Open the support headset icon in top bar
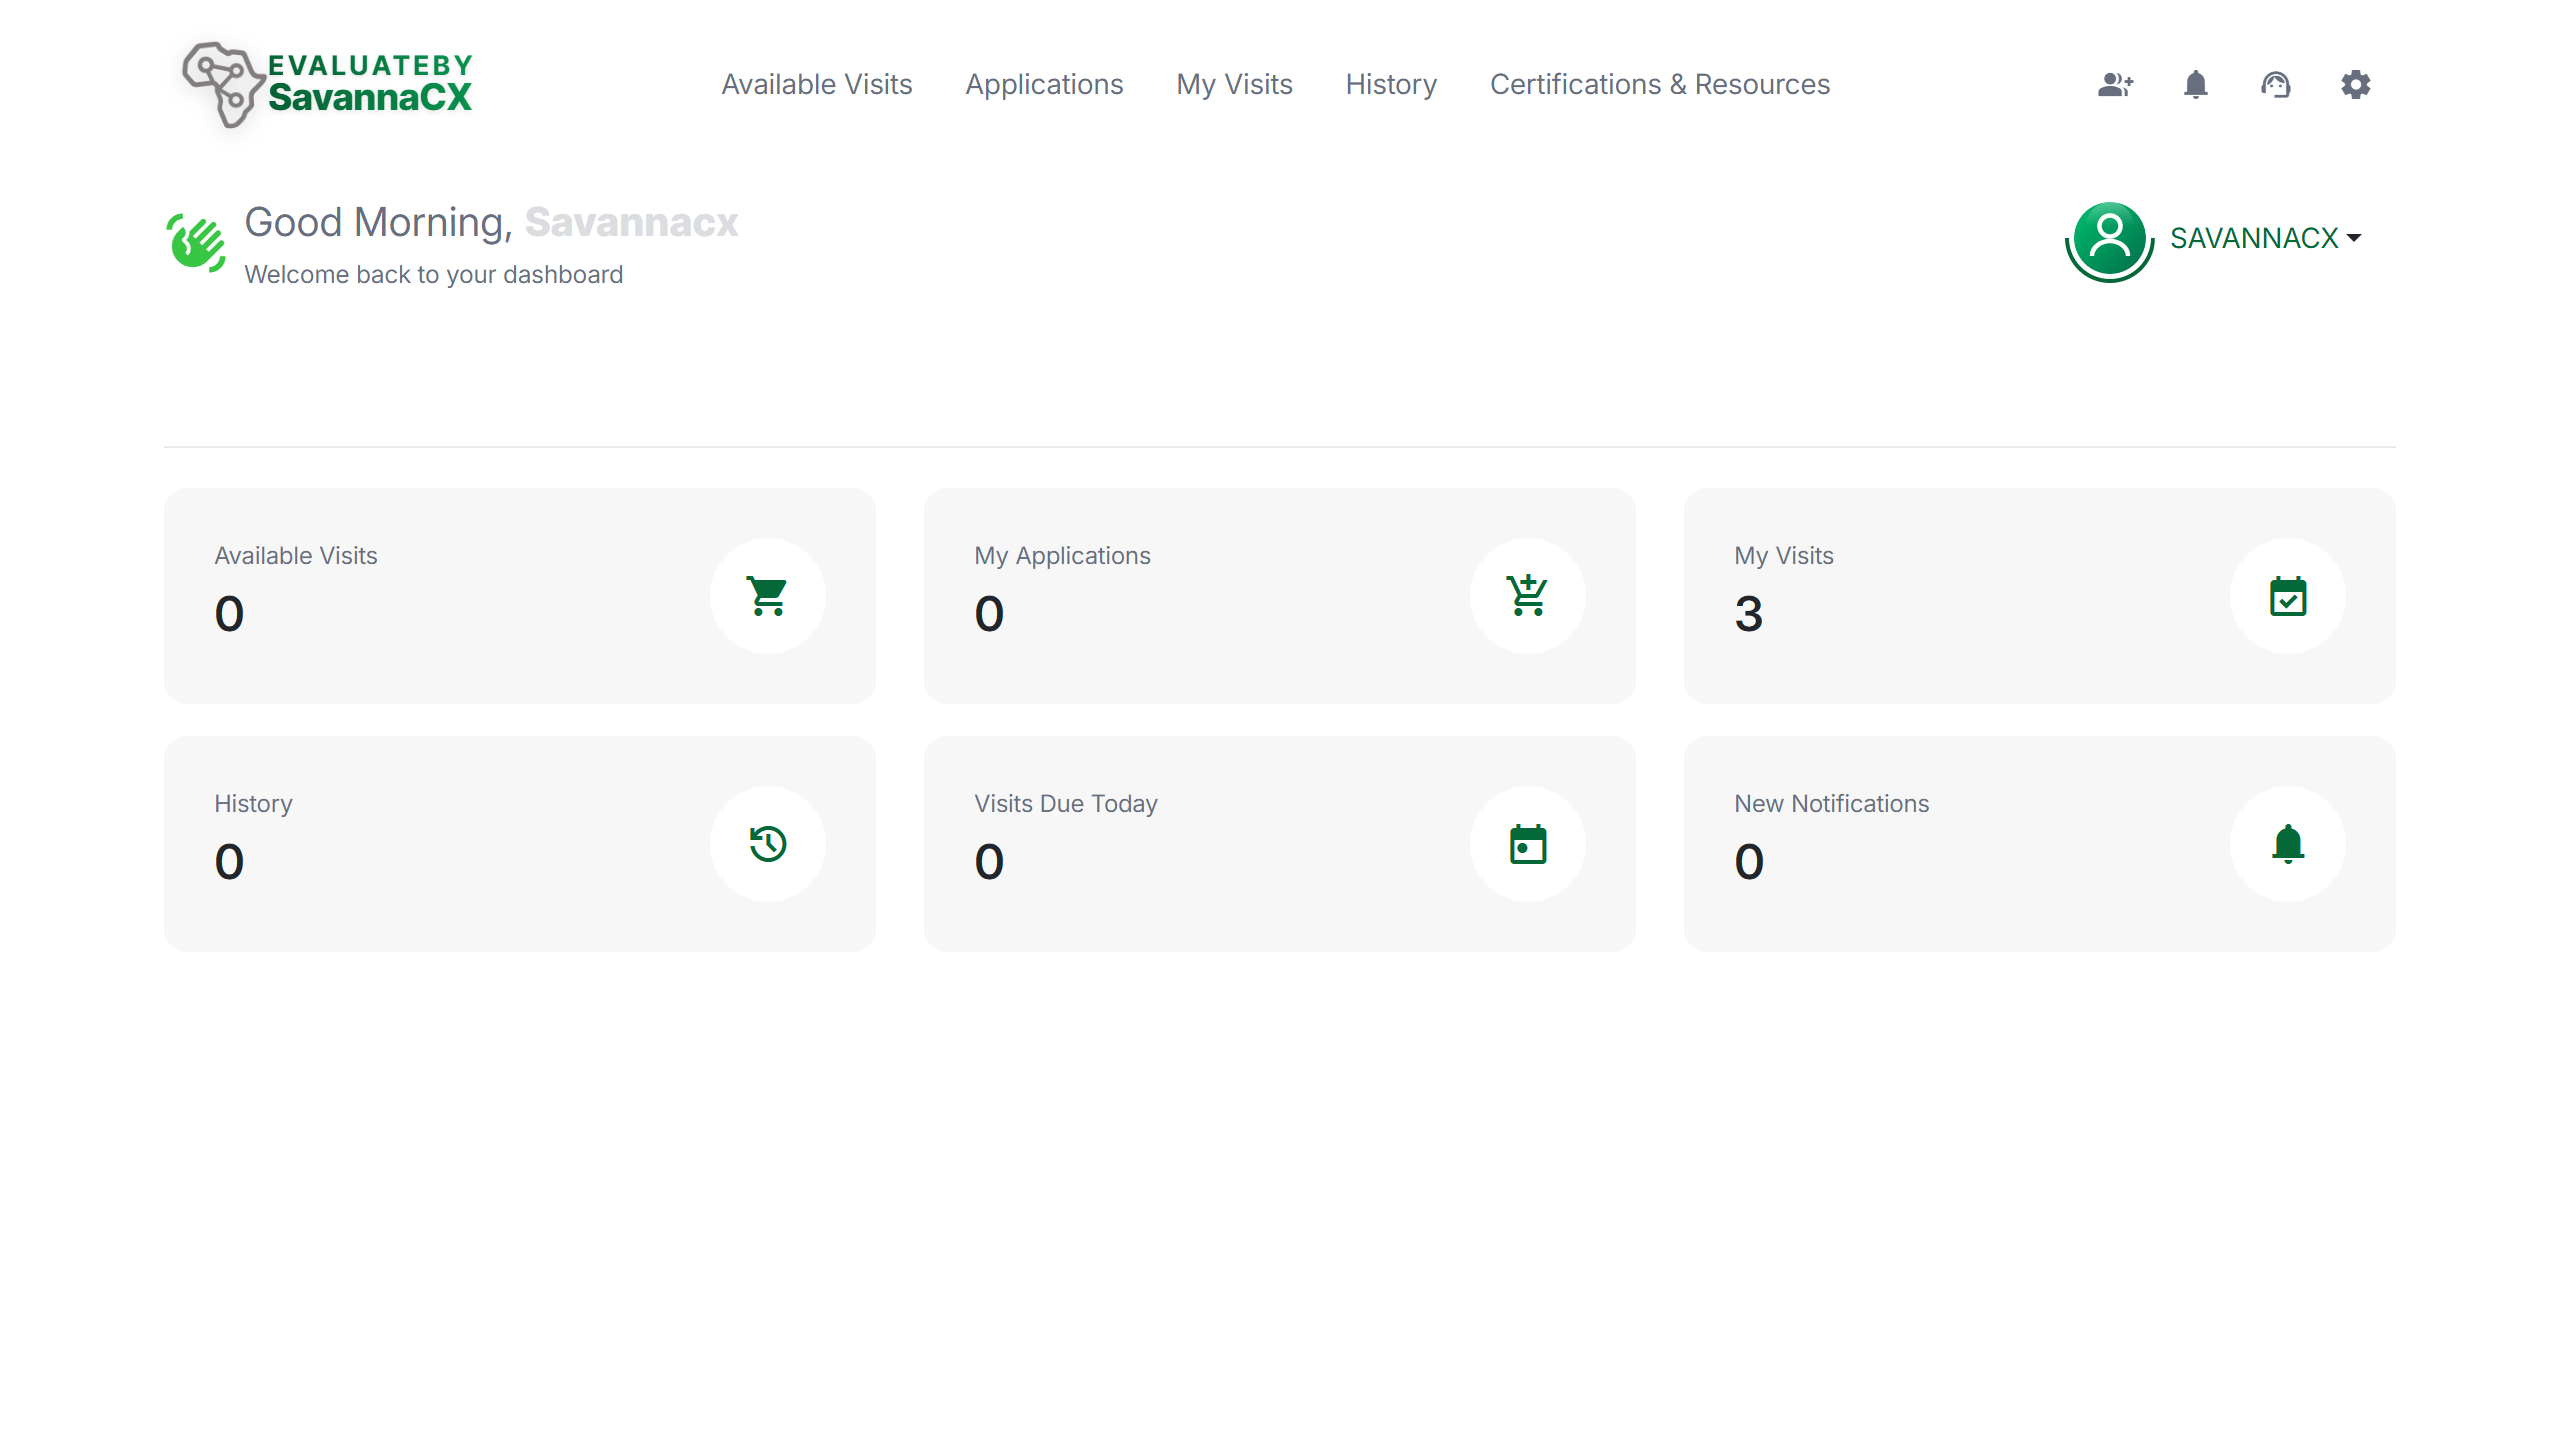 (x=2275, y=84)
